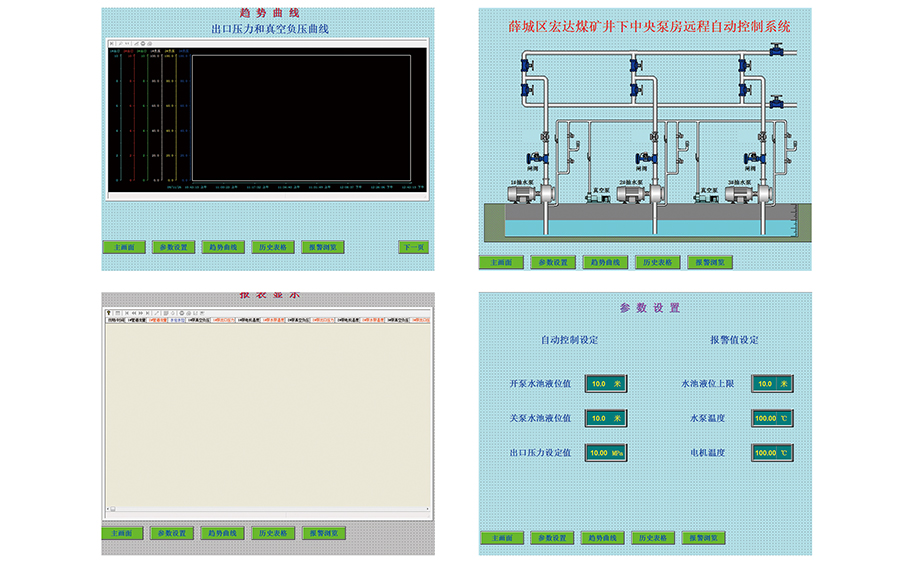Open 报警浏览 from the trend curve screen
The height and width of the screenshot is (562, 914).
pyautogui.click(x=323, y=247)
